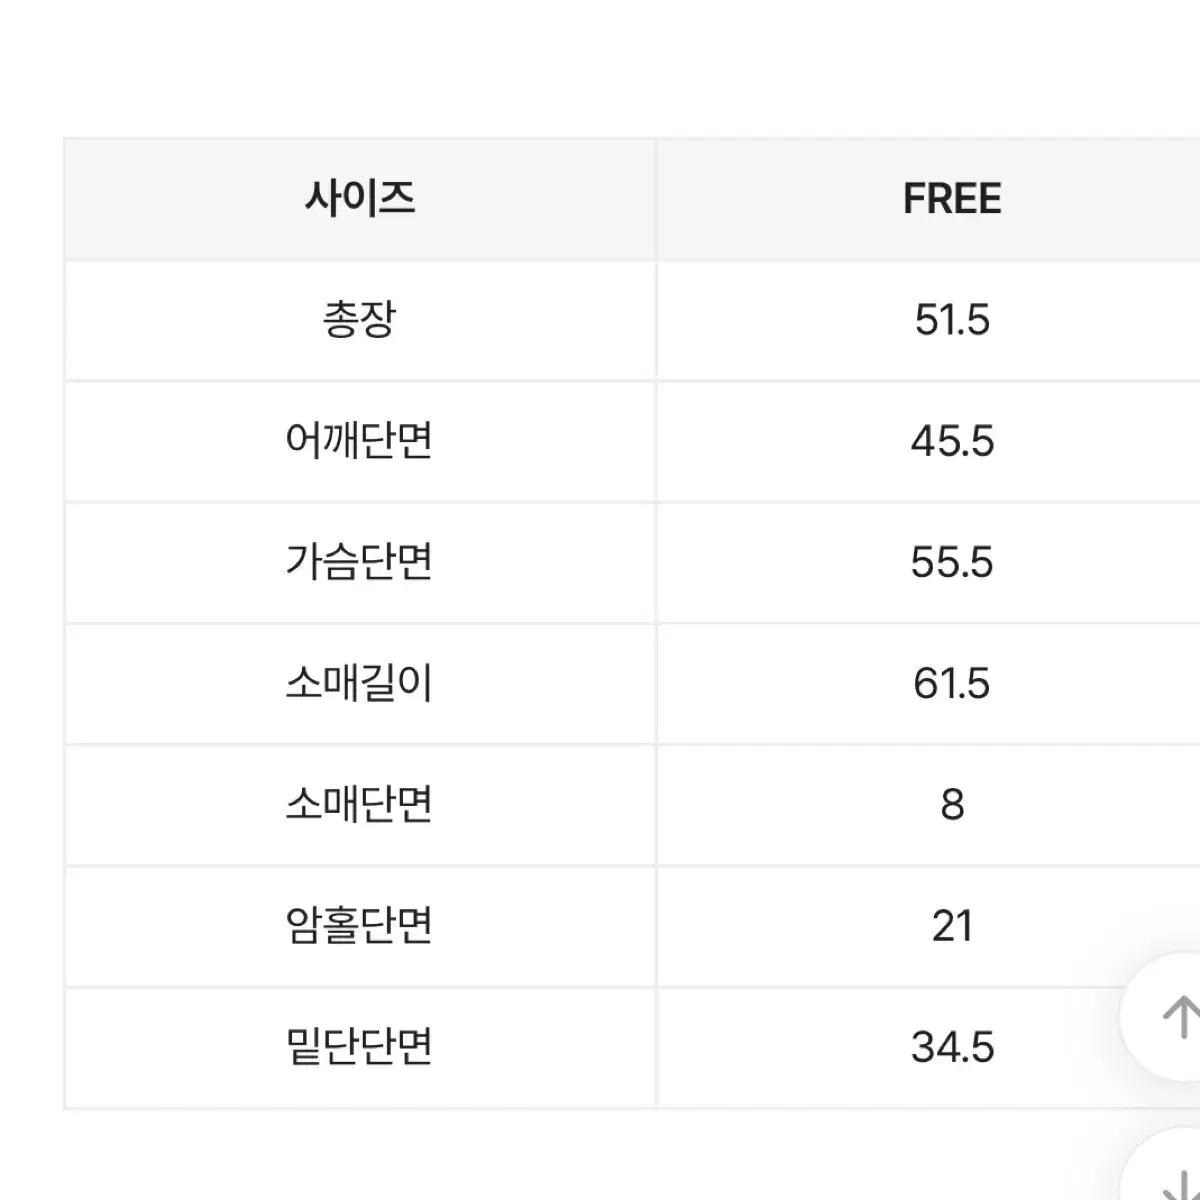The width and height of the screenshot is (1200, 1200).
Task: Select the 사이즈 header cell
Action: 360,199
